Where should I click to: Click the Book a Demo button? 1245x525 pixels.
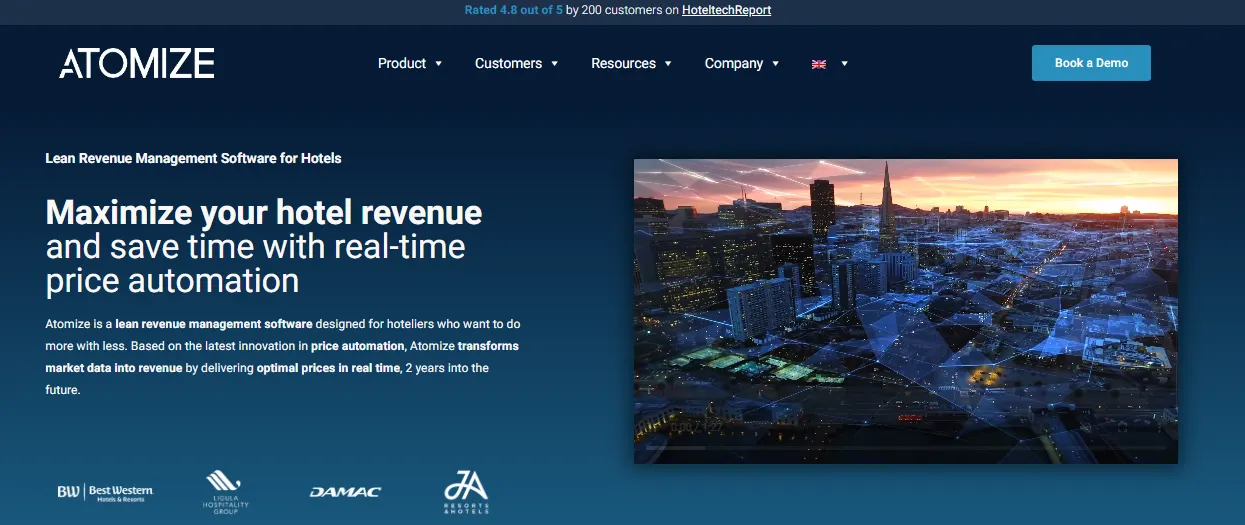tap(1091, 63)
